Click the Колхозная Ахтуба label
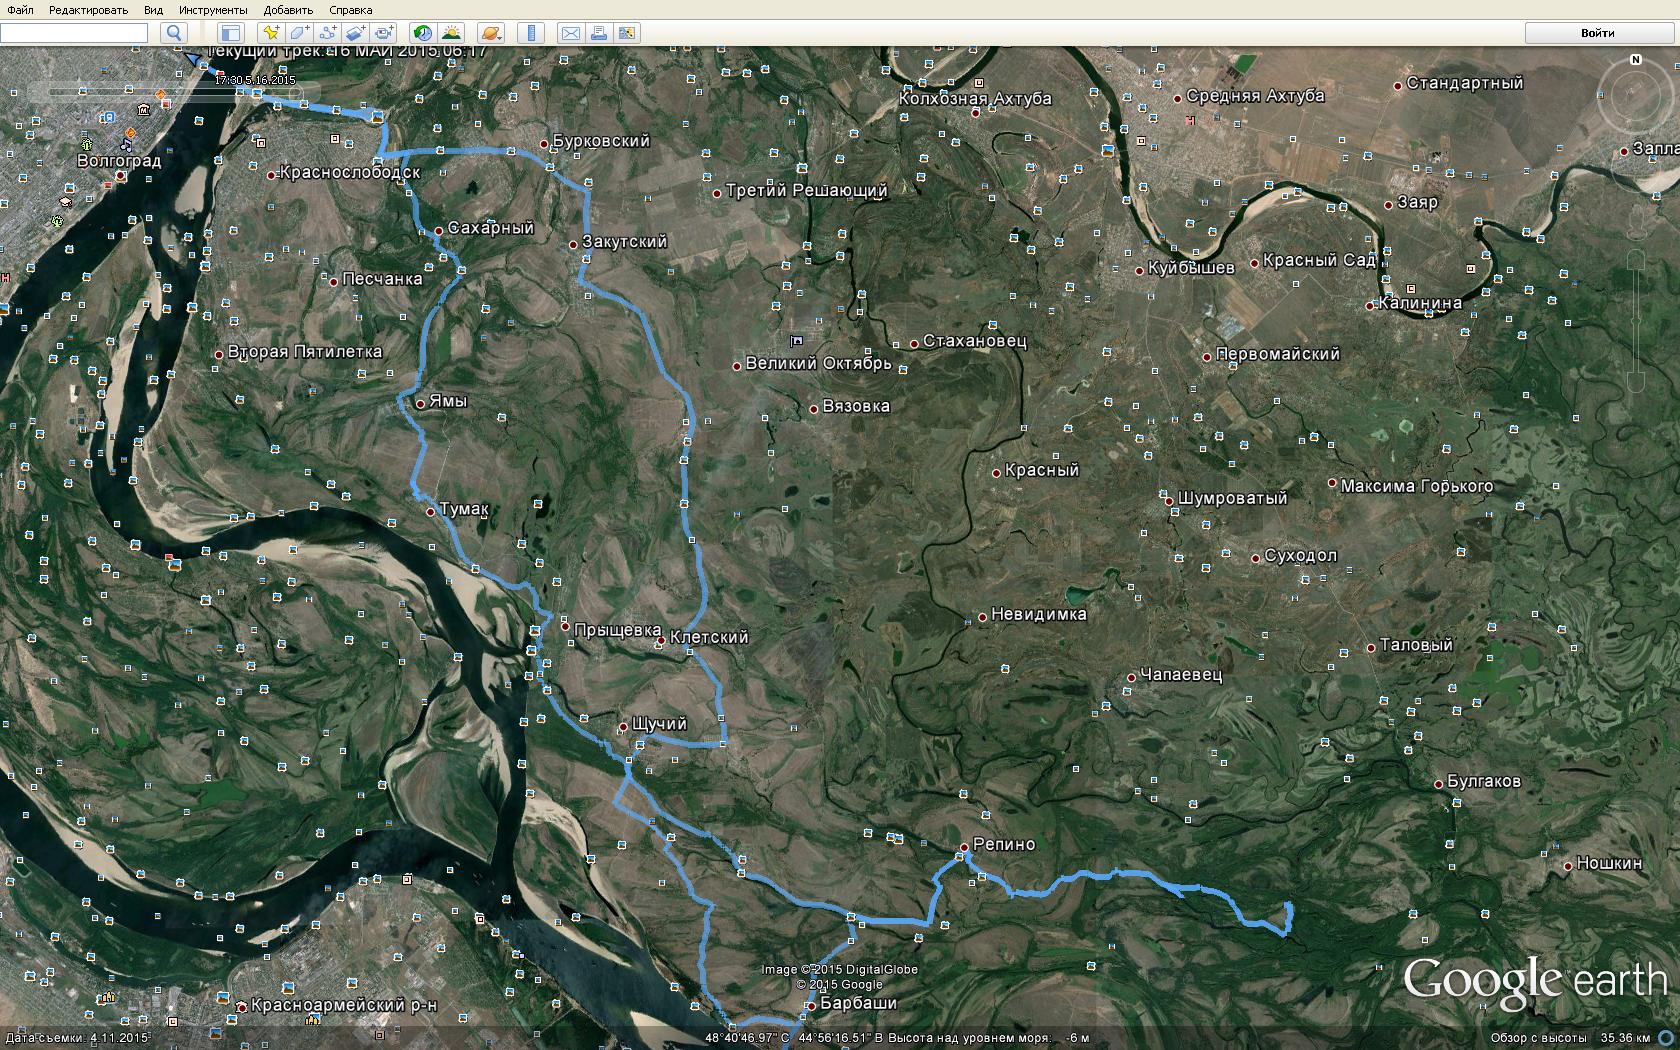 click(x=975, y=99)
